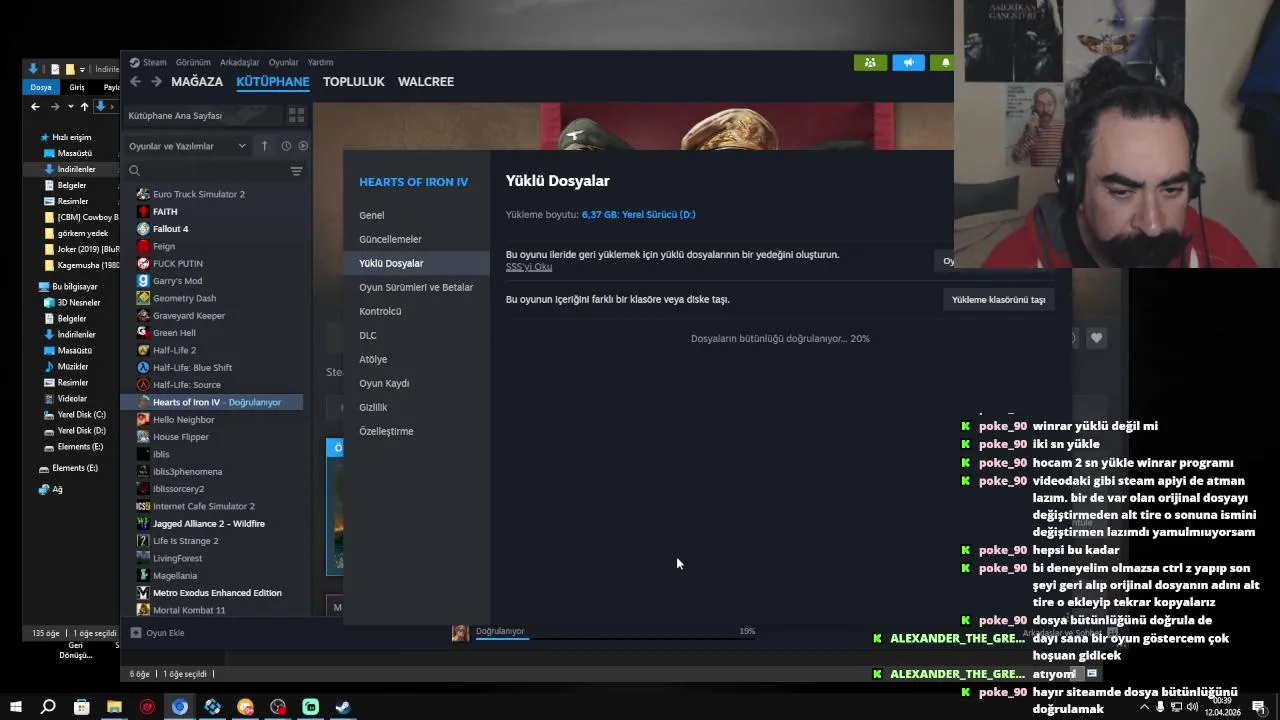Switch library to grid collections view
Viewport: 1280px width, 720px height.
coord(296,115)
